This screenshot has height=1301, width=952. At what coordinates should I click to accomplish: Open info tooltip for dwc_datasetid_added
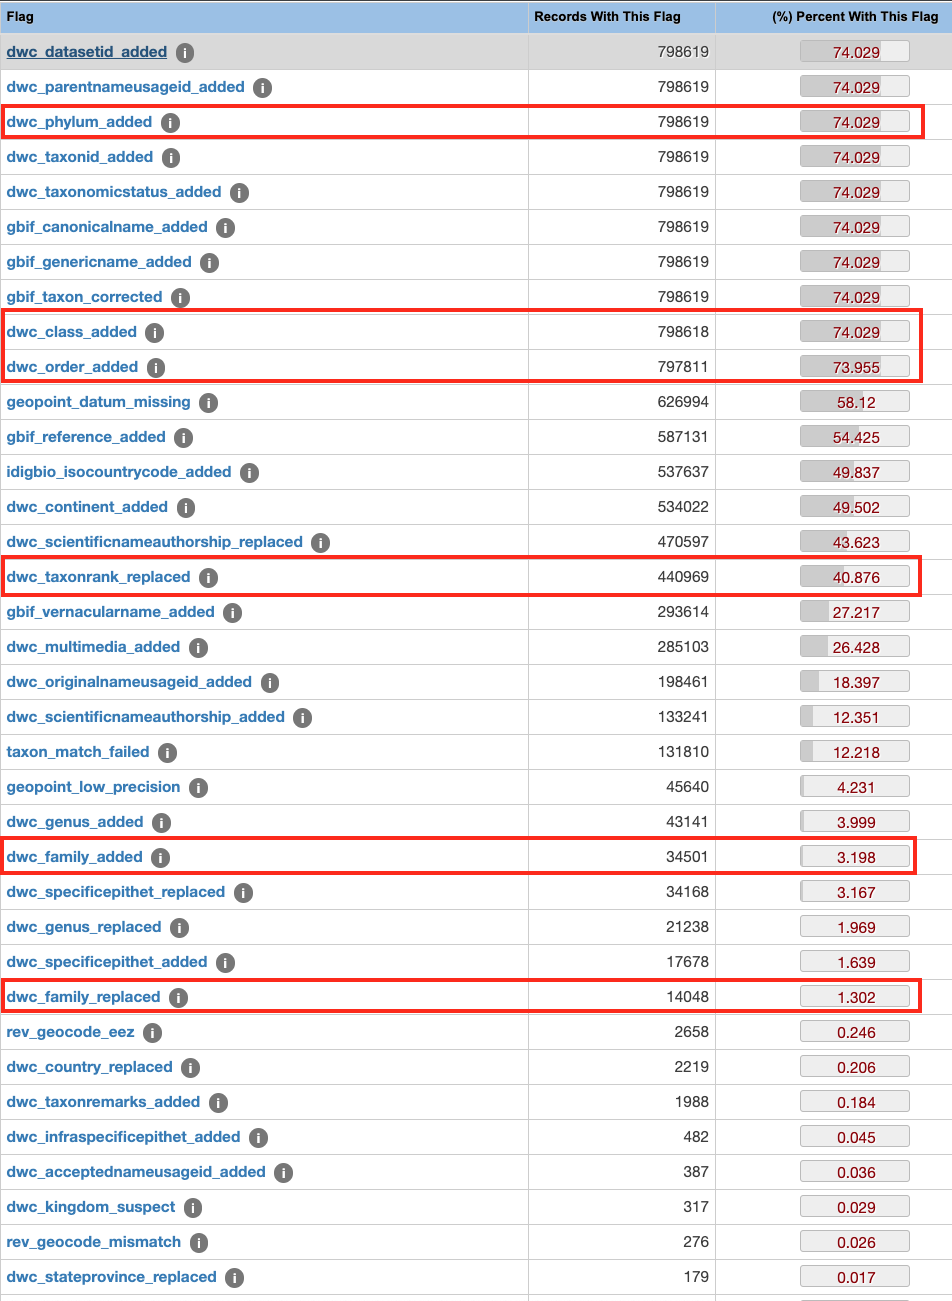tap(185, 52)
